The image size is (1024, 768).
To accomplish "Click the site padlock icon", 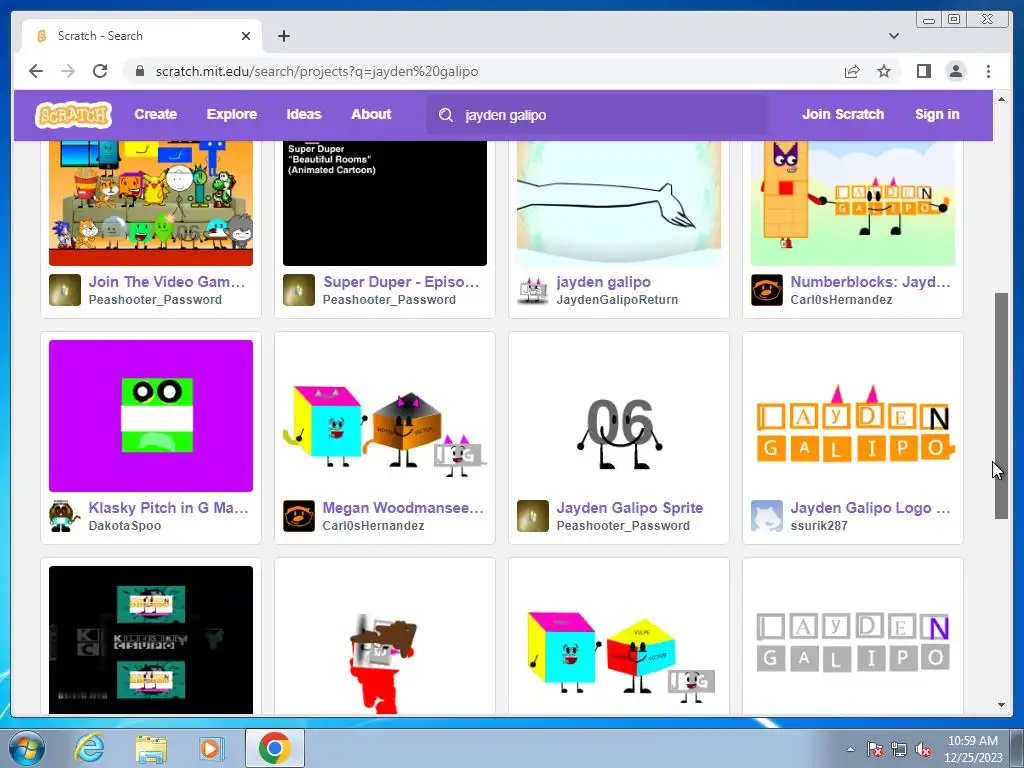I will [140, 71].
